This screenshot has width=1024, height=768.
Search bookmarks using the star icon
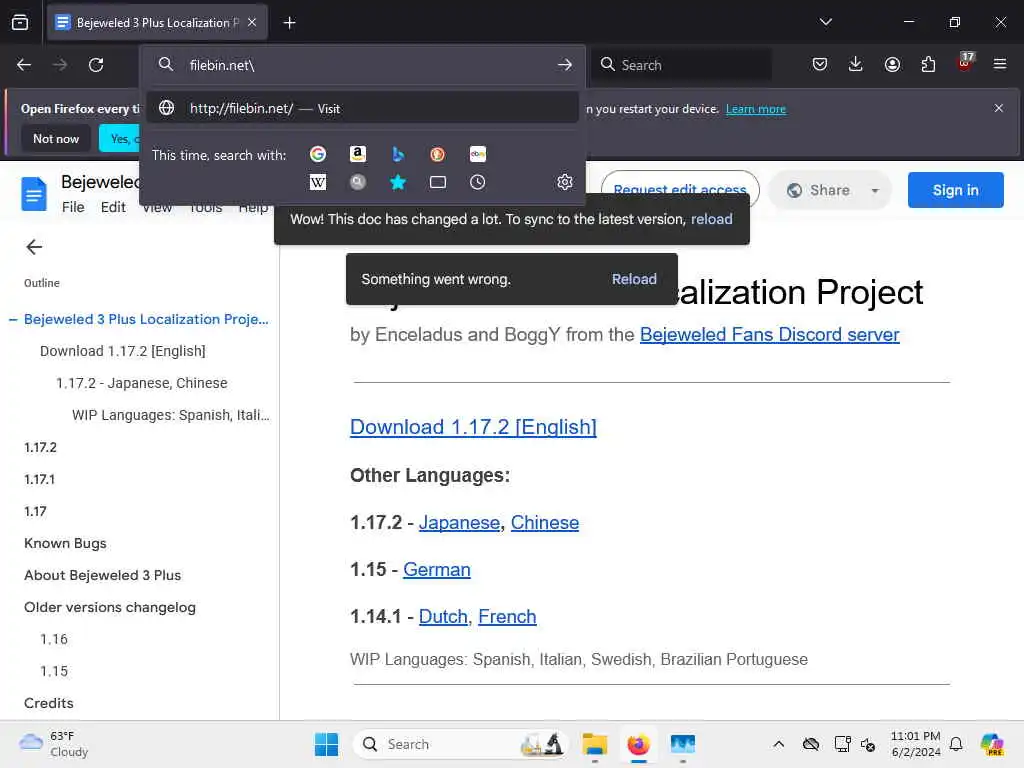(398, 182)
